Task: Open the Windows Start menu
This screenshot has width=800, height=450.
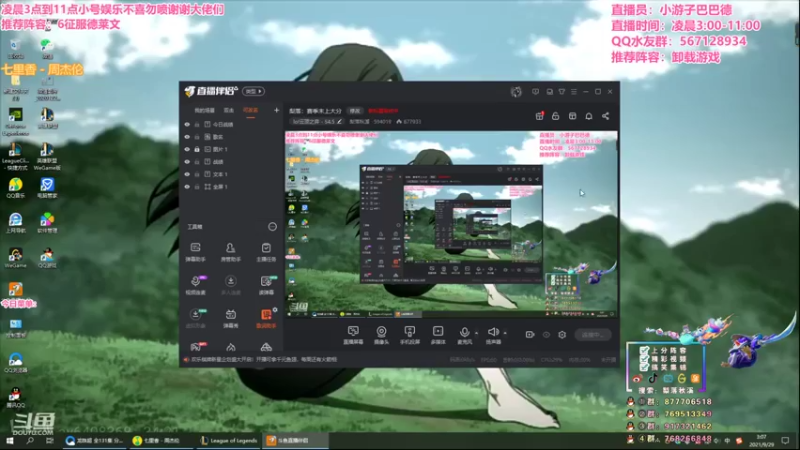Action: (x=9, y=441)
